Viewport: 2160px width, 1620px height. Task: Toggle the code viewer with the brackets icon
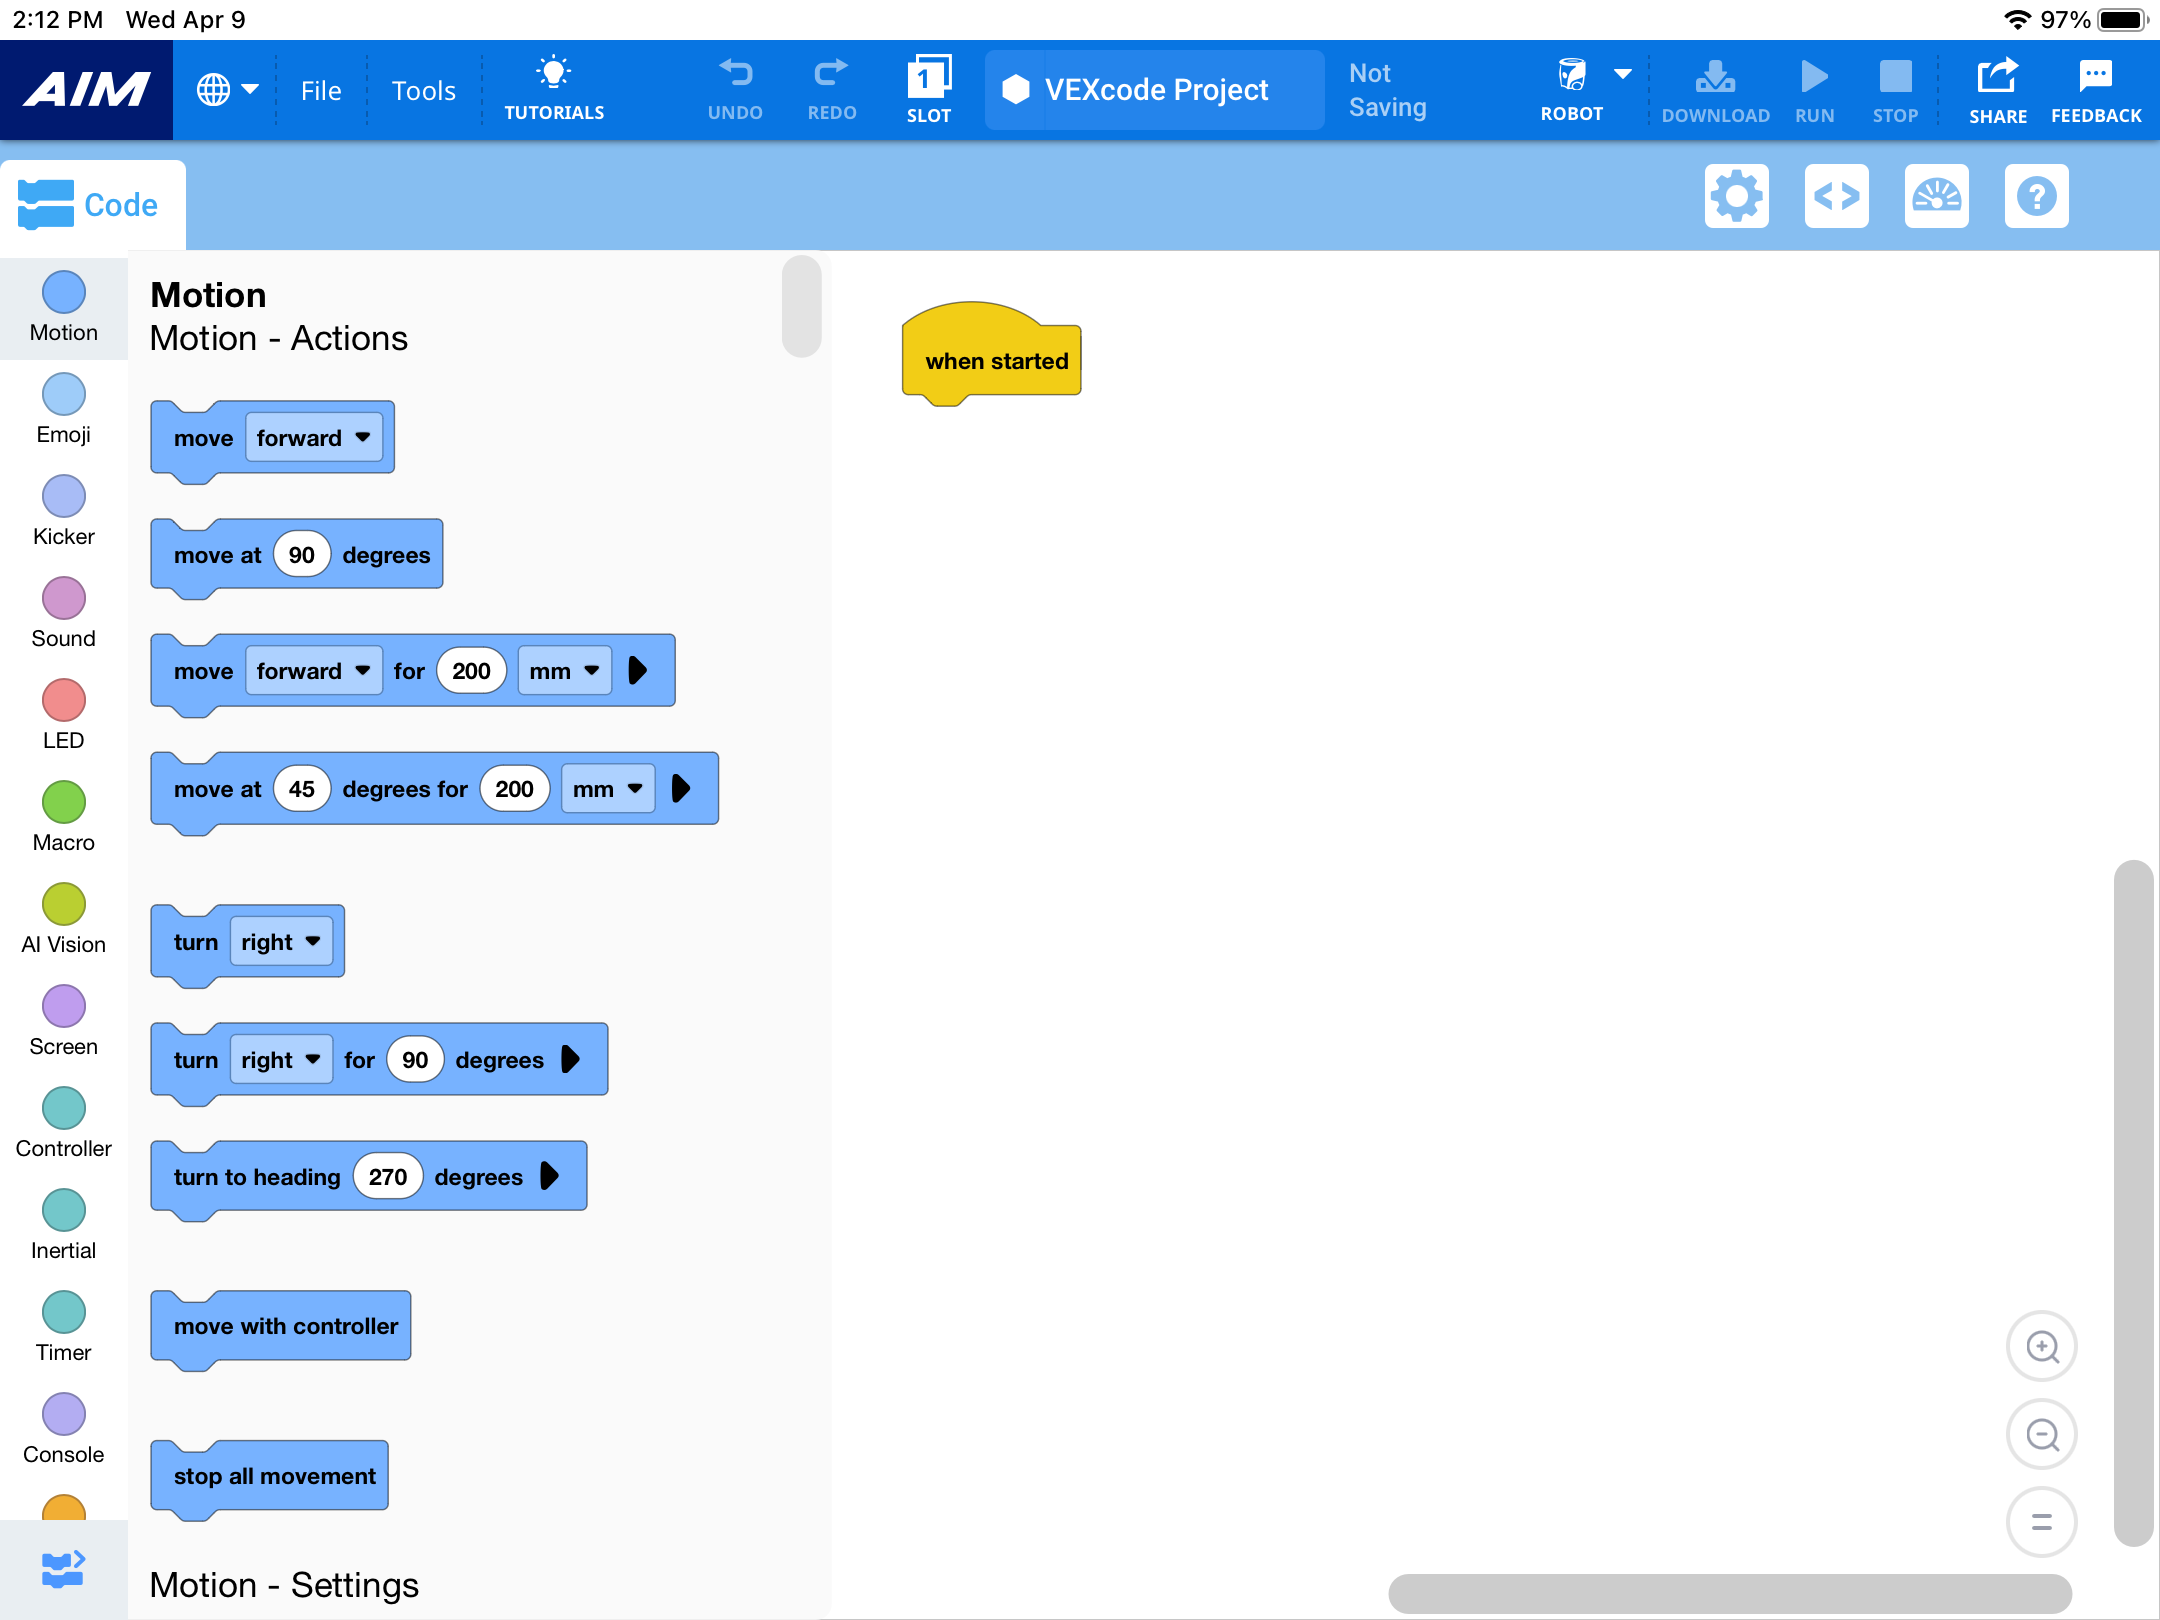[x=1837, y=196]
